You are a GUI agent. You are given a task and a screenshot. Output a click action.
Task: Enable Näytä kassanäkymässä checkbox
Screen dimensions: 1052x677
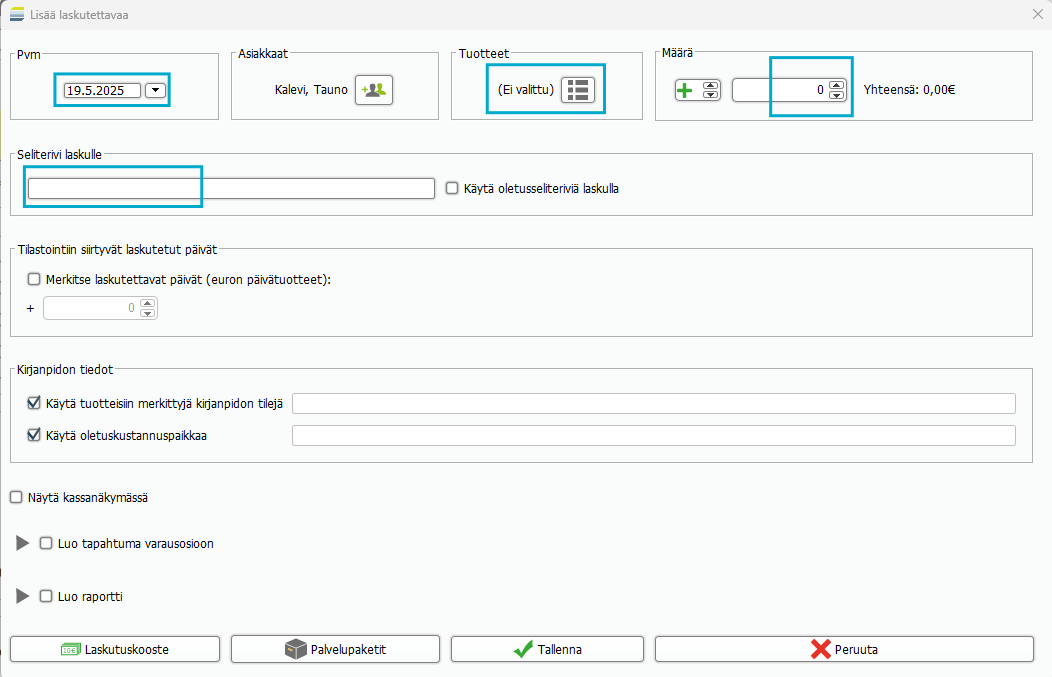[16, 497]
